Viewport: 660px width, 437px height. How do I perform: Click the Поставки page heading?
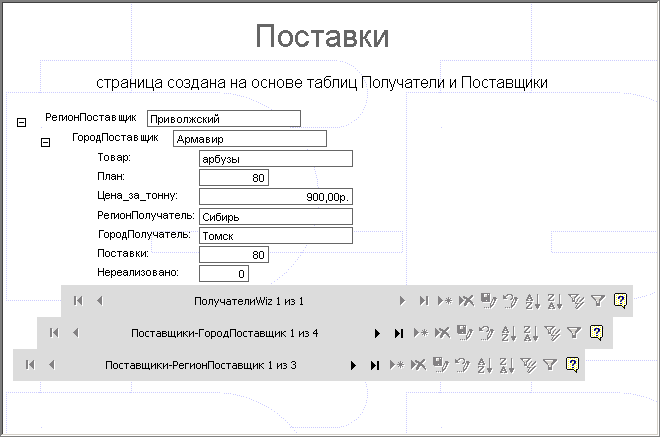(x=322, y=36)
